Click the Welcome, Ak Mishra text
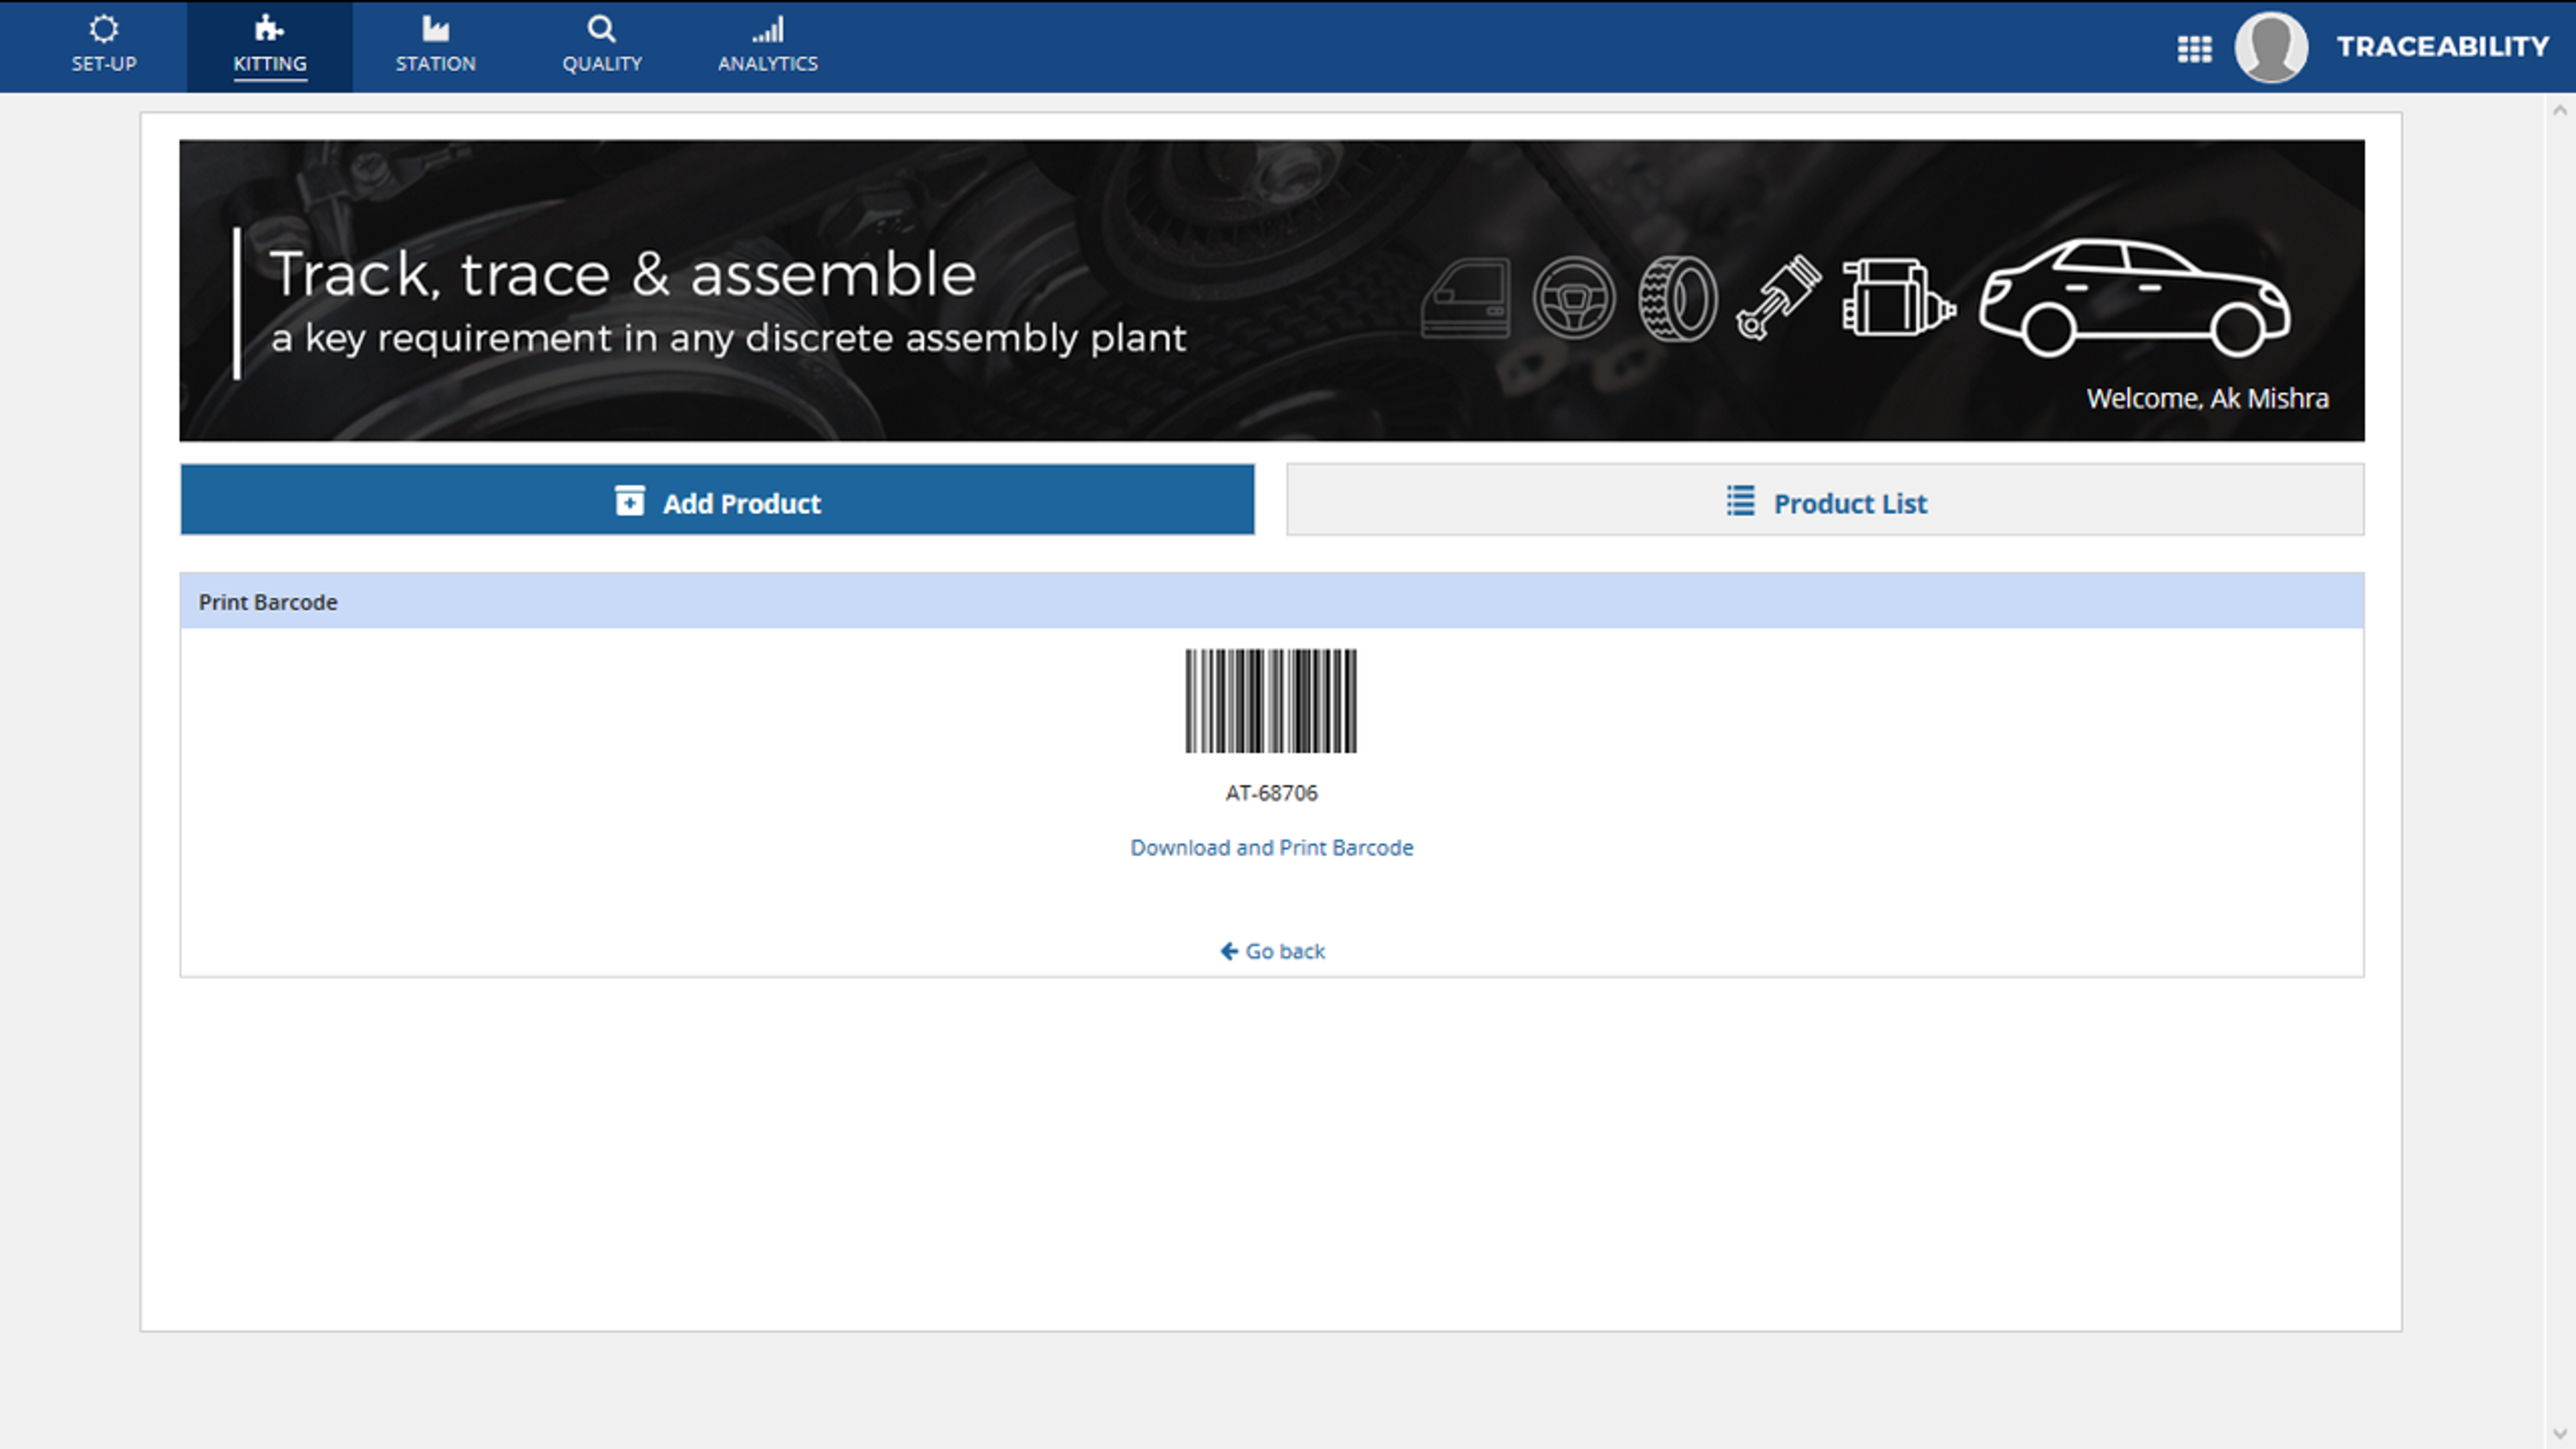 pyautogui.click(x=2207, y=399)
